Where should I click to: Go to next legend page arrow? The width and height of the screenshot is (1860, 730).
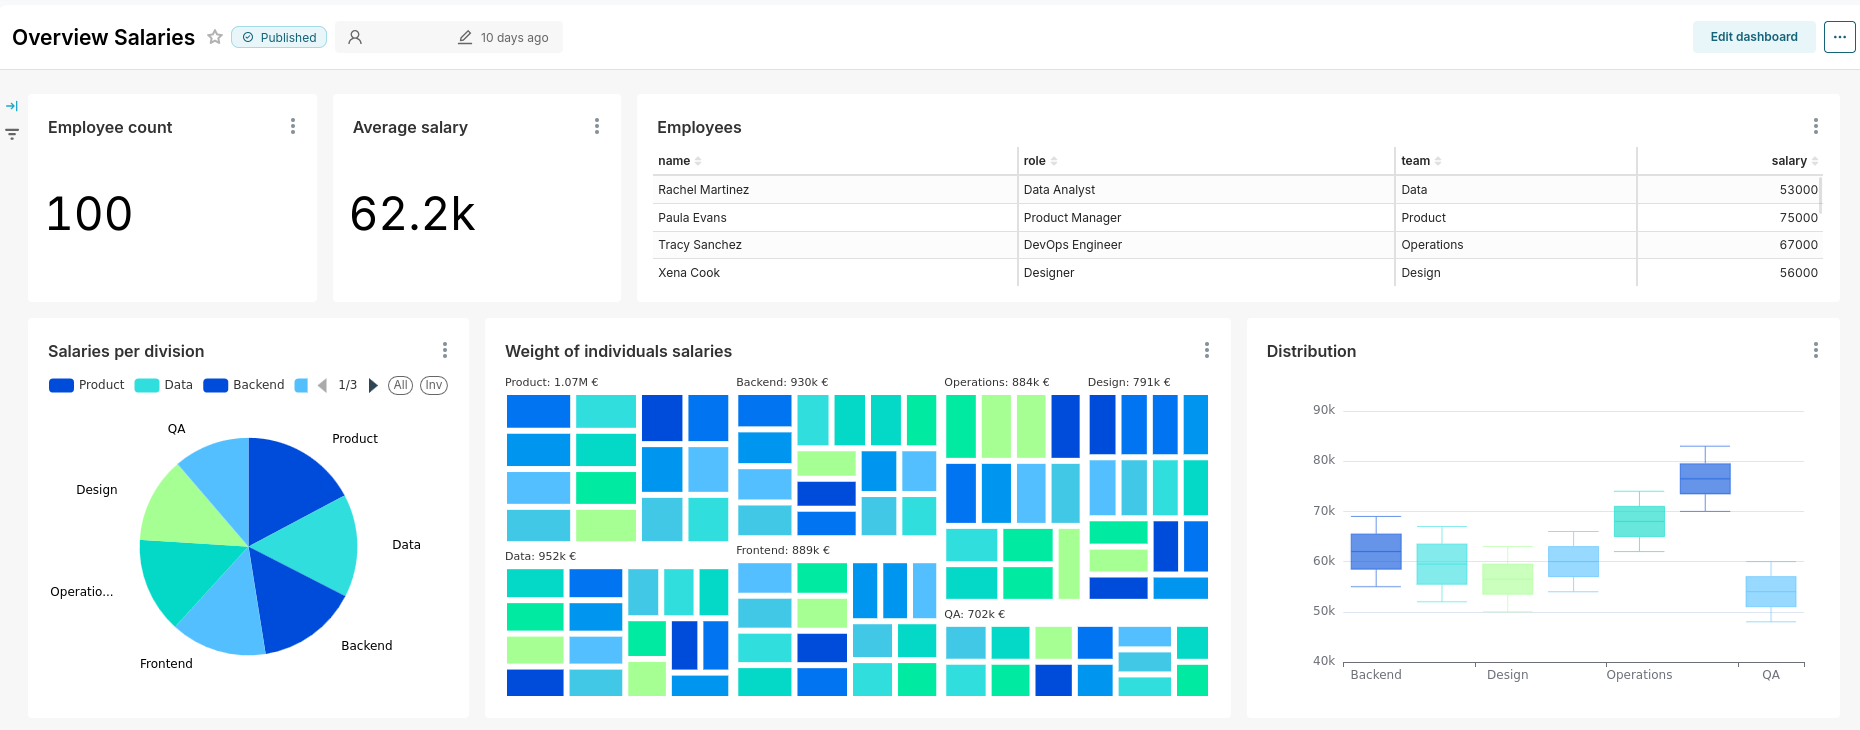click(x=373, y=385)
